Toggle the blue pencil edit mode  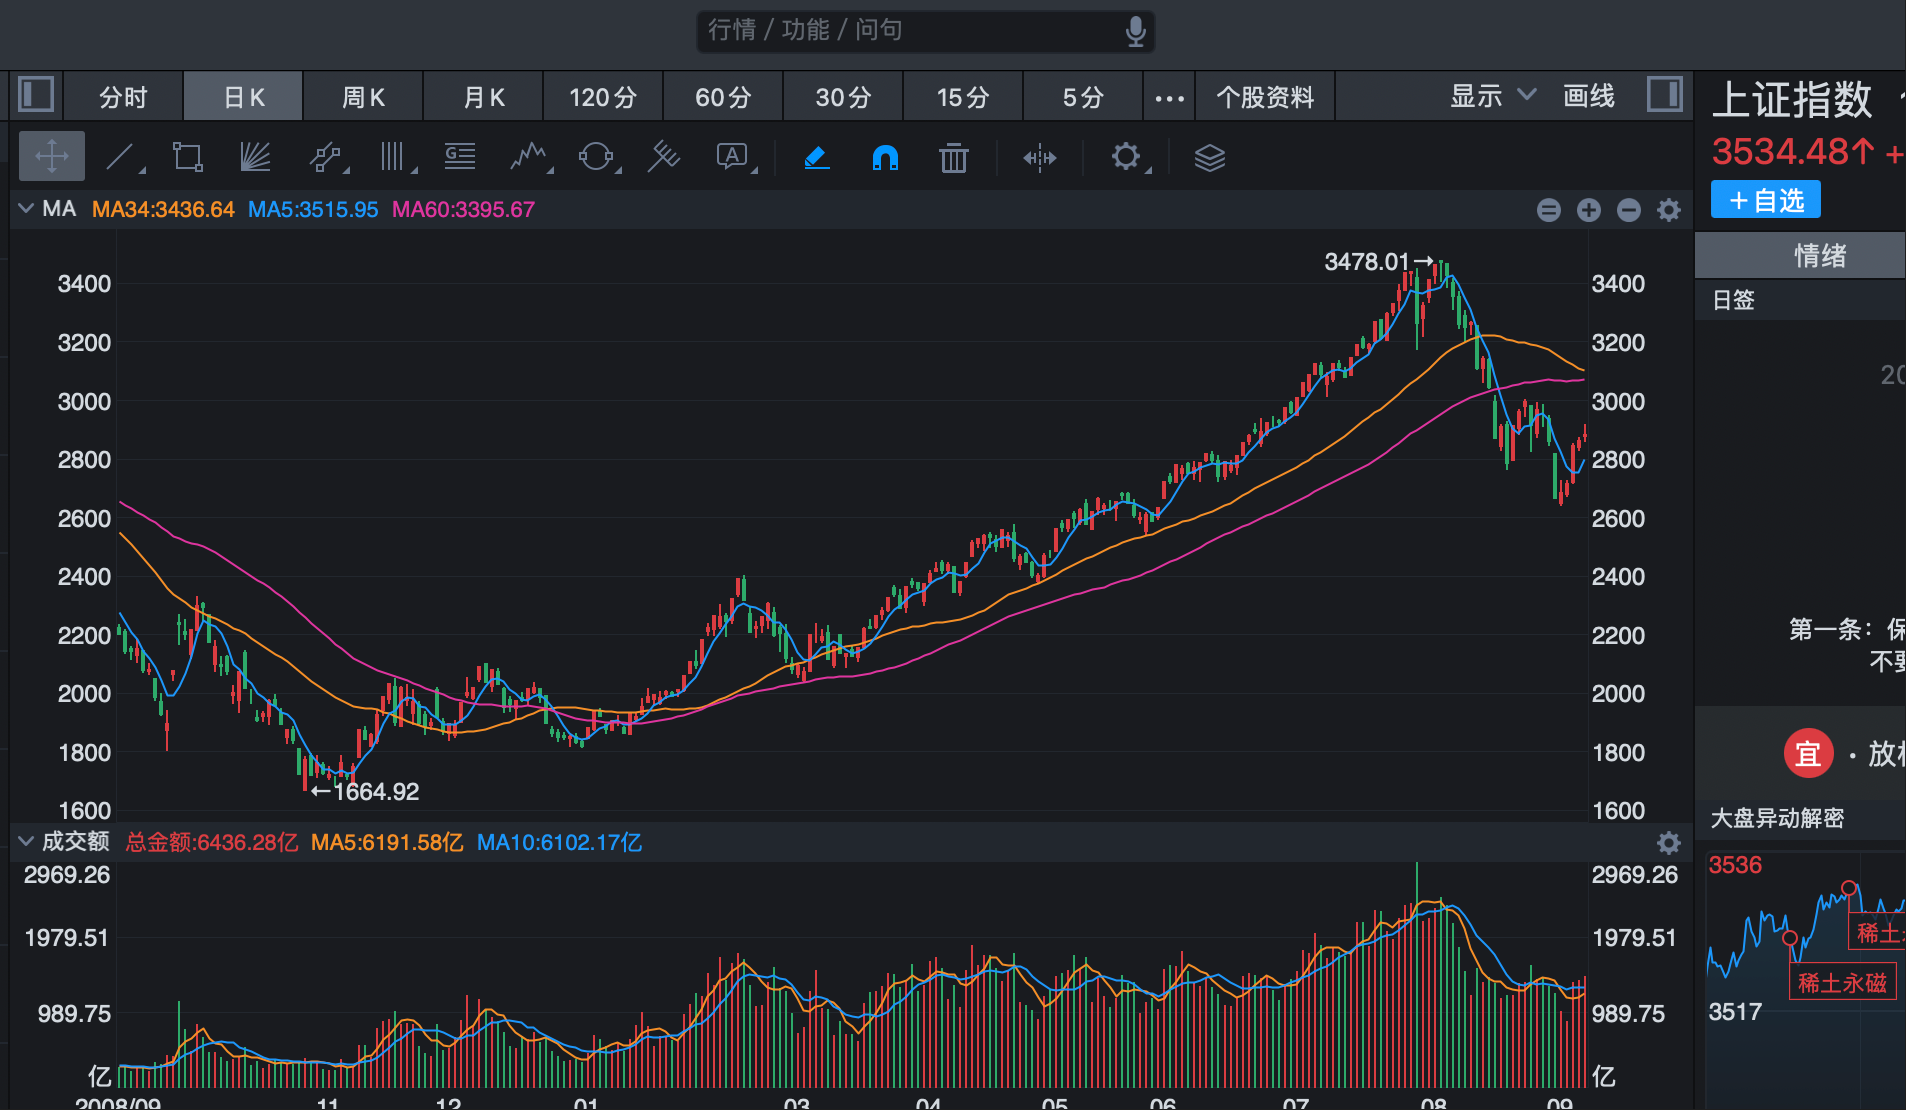tap(817, 157)
